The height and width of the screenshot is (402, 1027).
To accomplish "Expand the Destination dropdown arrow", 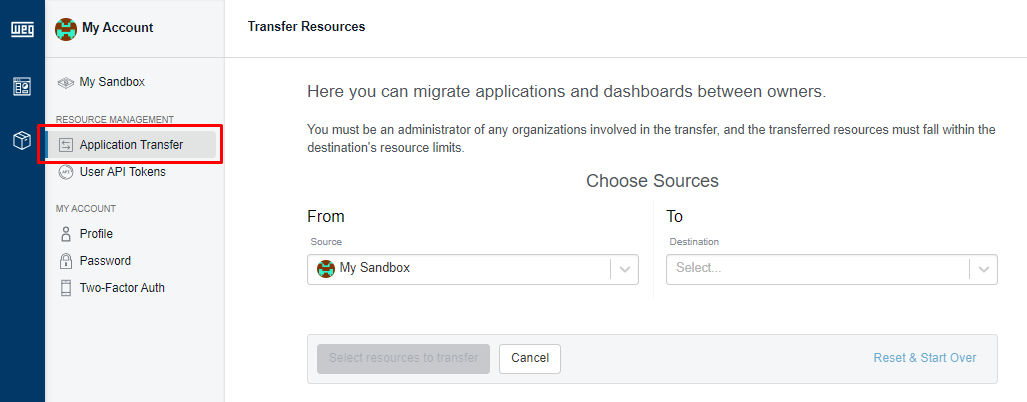I will pyautogui.click(x=983, y=269).
